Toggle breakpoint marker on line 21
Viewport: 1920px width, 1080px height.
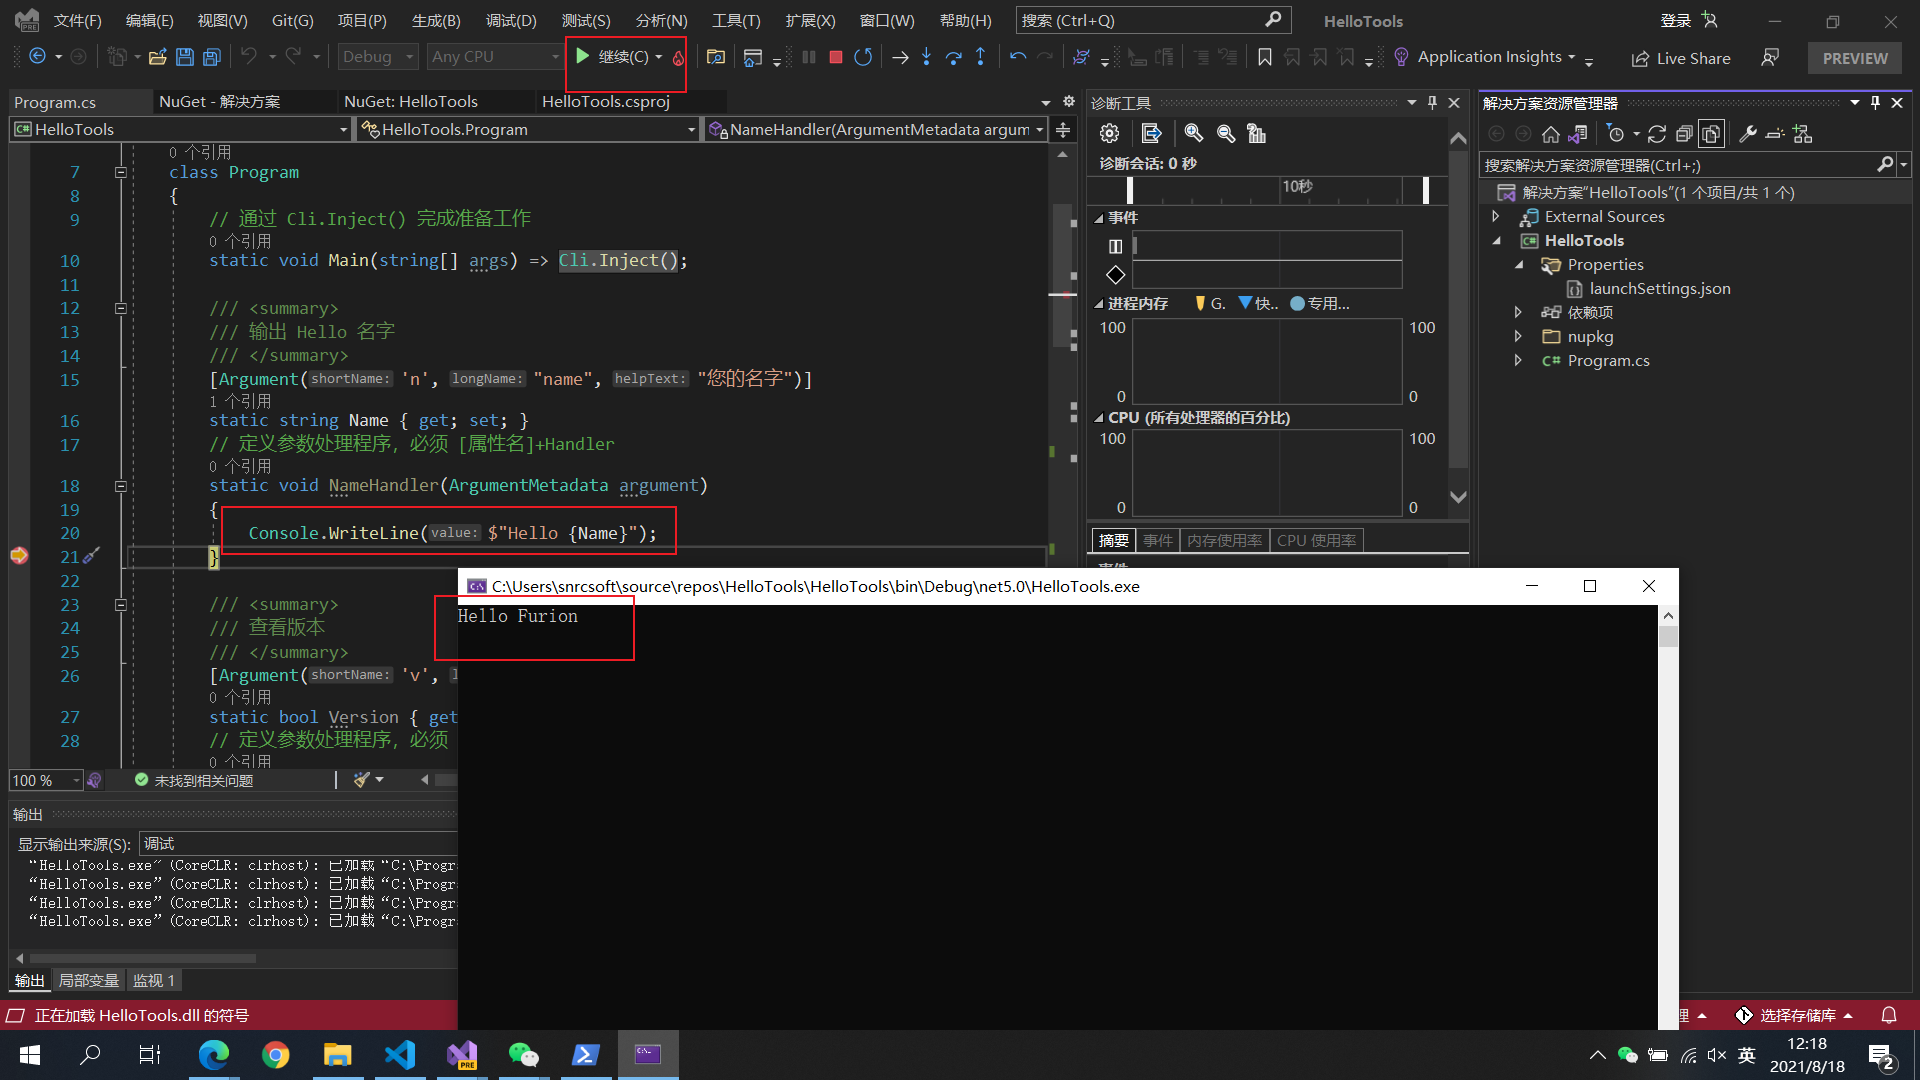(19, 556)
